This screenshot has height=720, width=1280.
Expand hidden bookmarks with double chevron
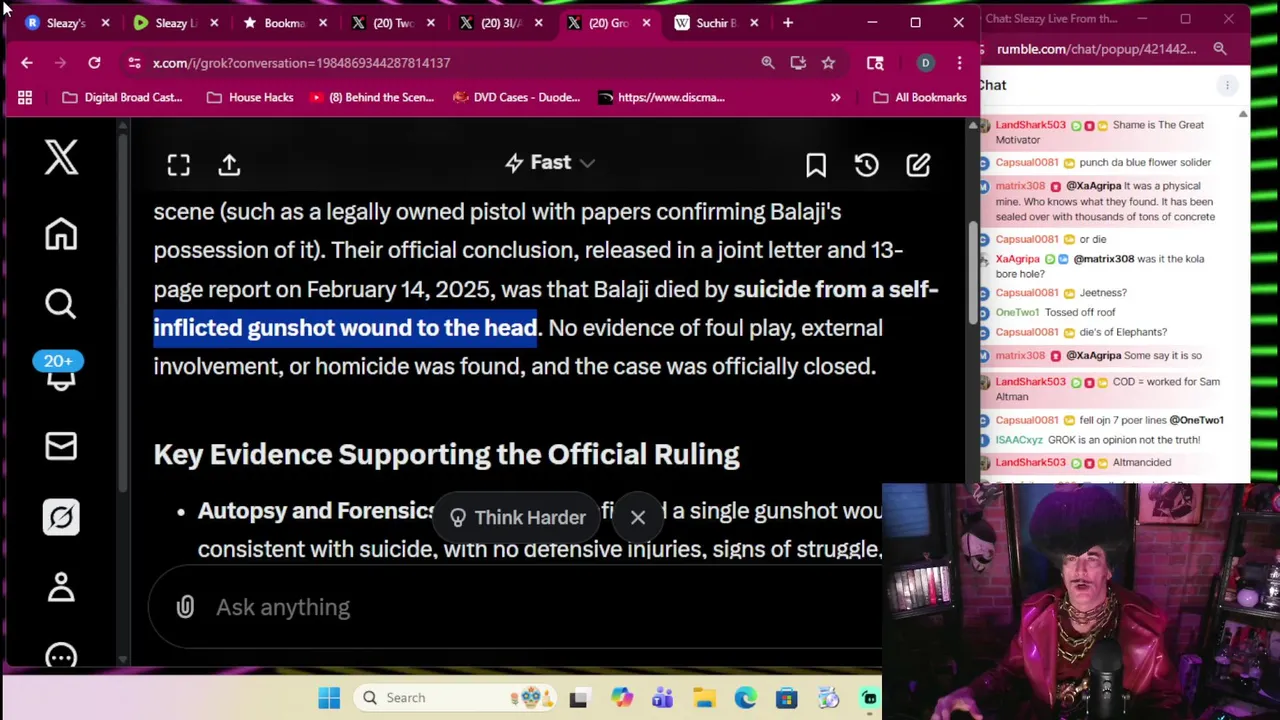tap(835, 97)
